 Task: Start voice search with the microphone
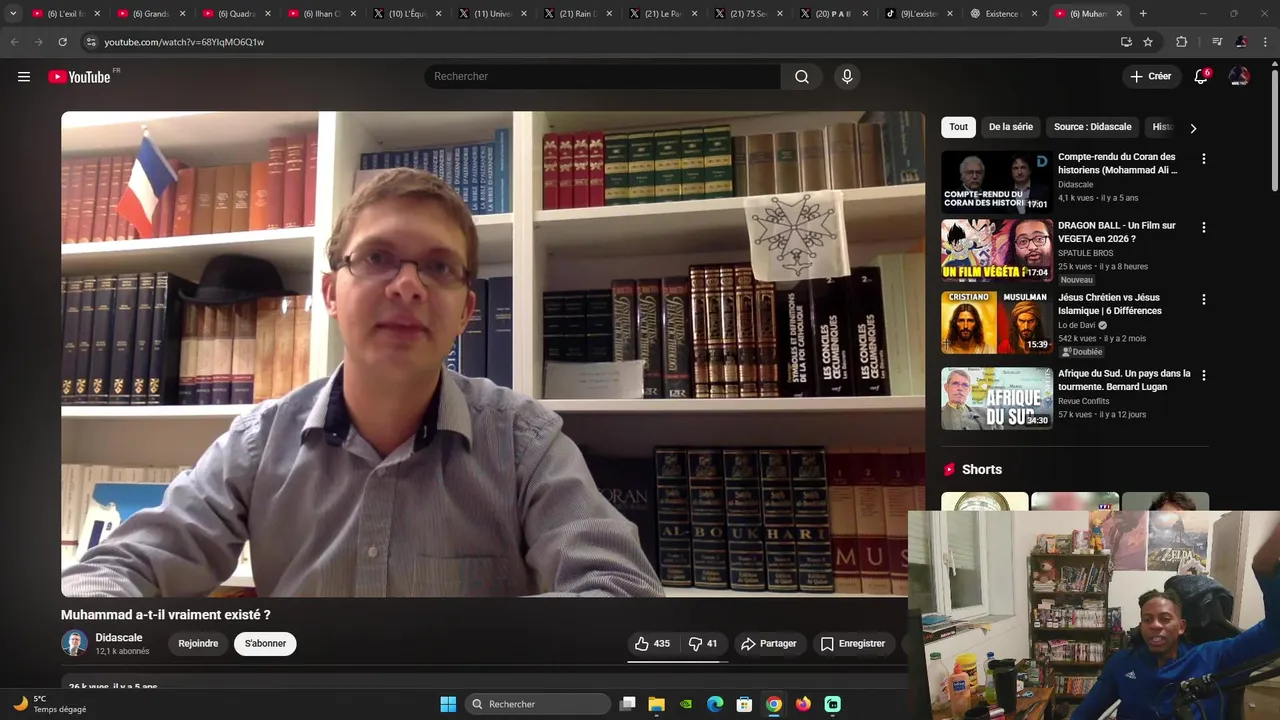847,77
